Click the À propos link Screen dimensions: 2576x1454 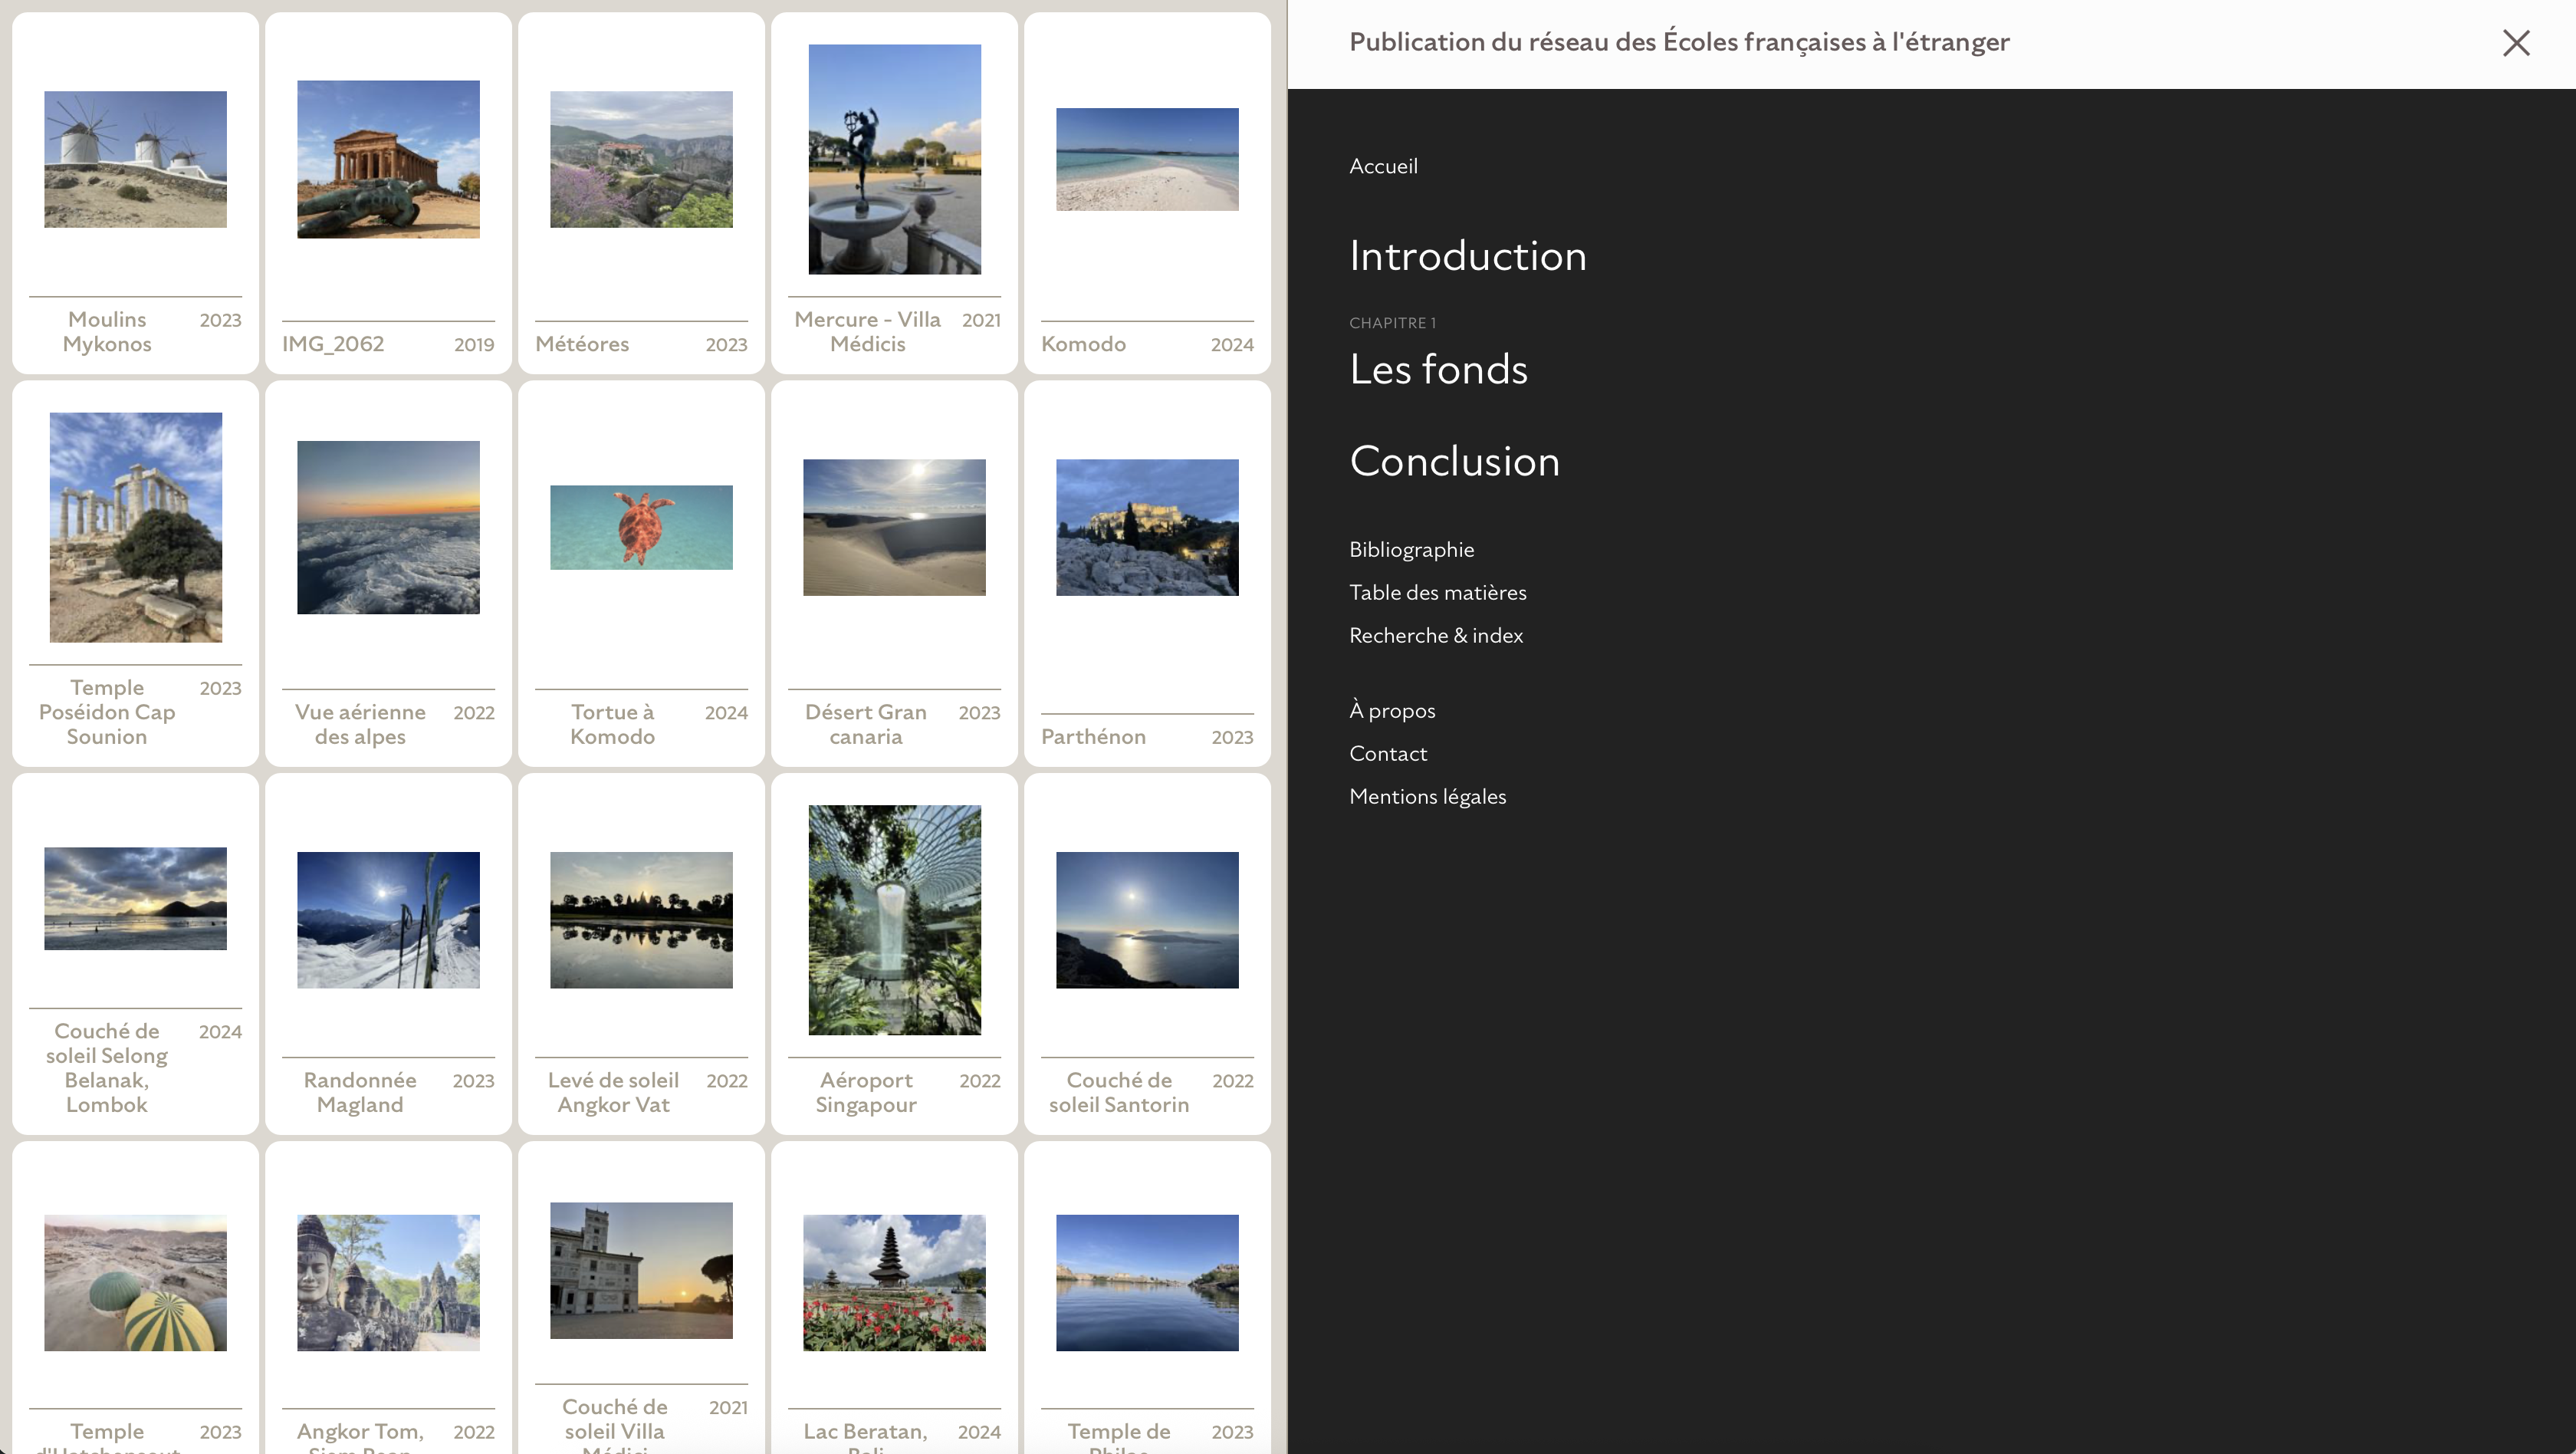click(1391, 710)
